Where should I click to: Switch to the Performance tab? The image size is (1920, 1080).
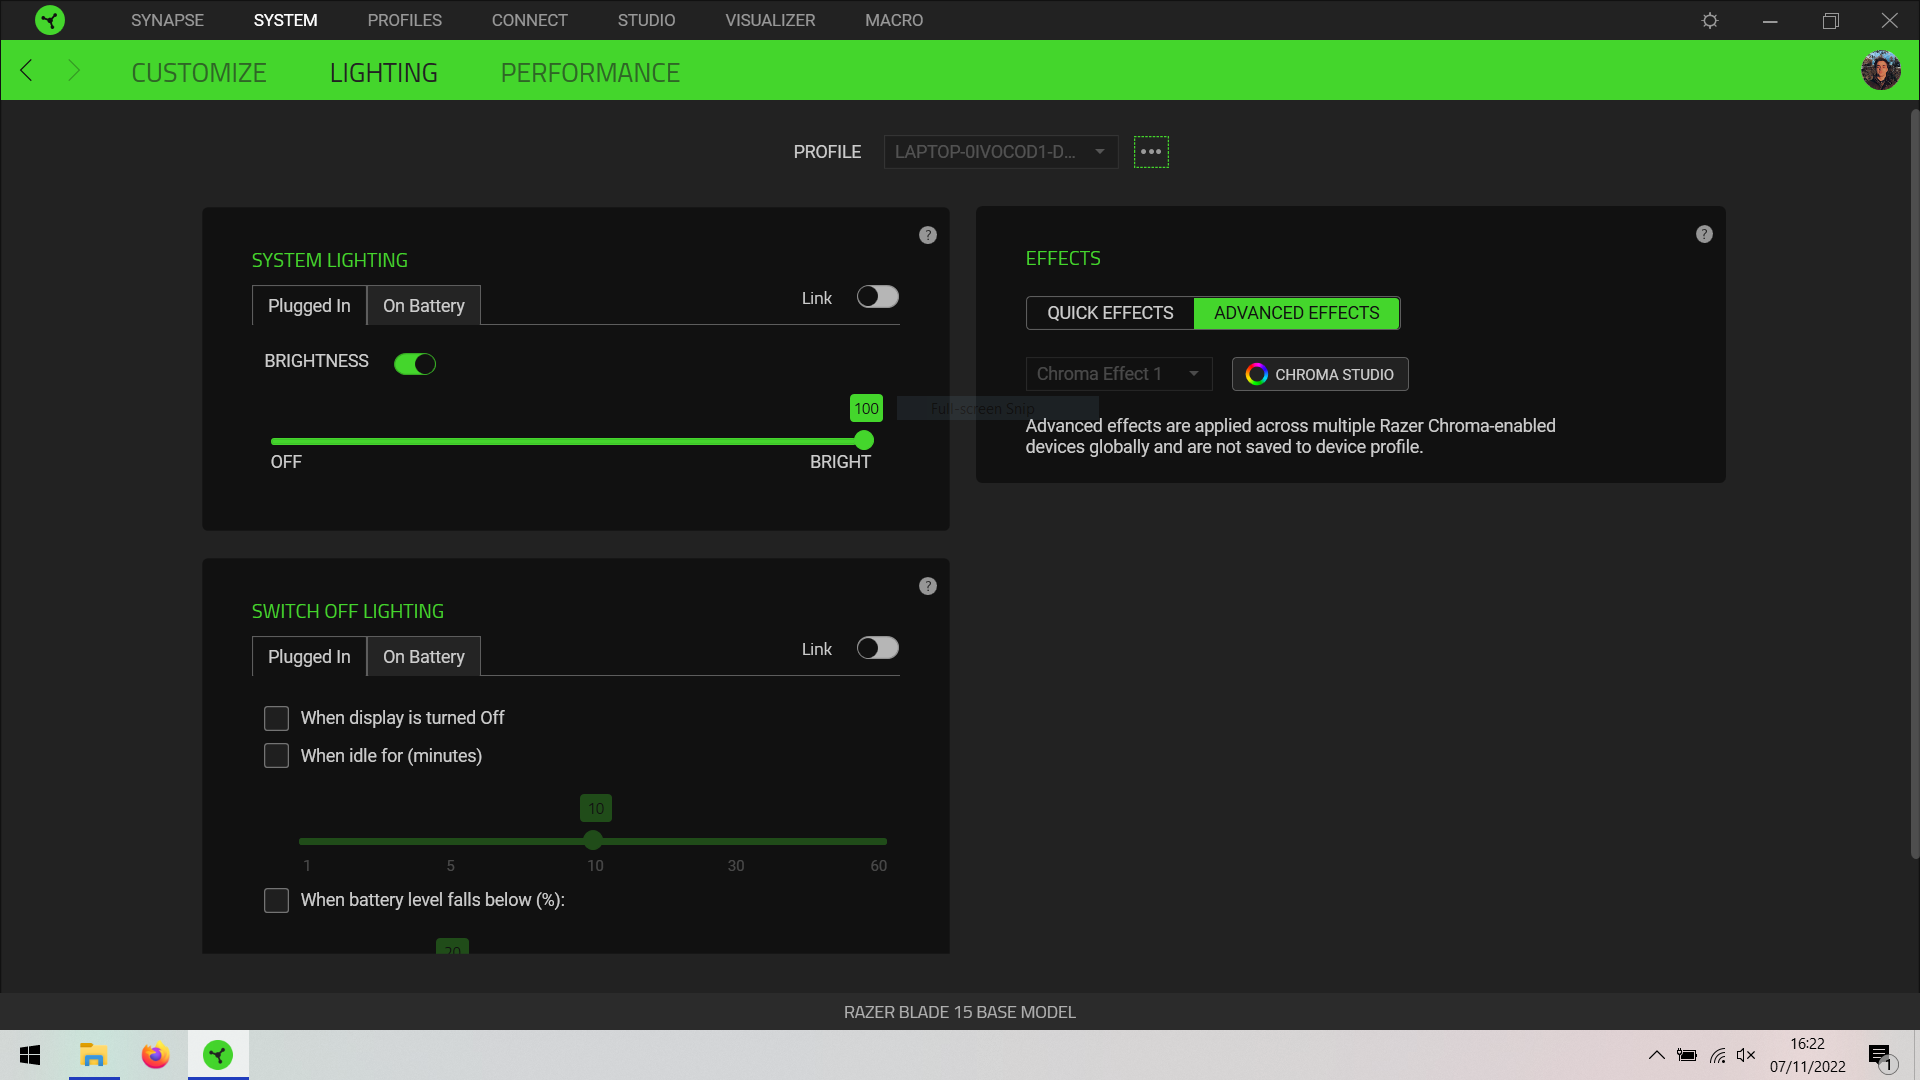click(x=590, y=71)
